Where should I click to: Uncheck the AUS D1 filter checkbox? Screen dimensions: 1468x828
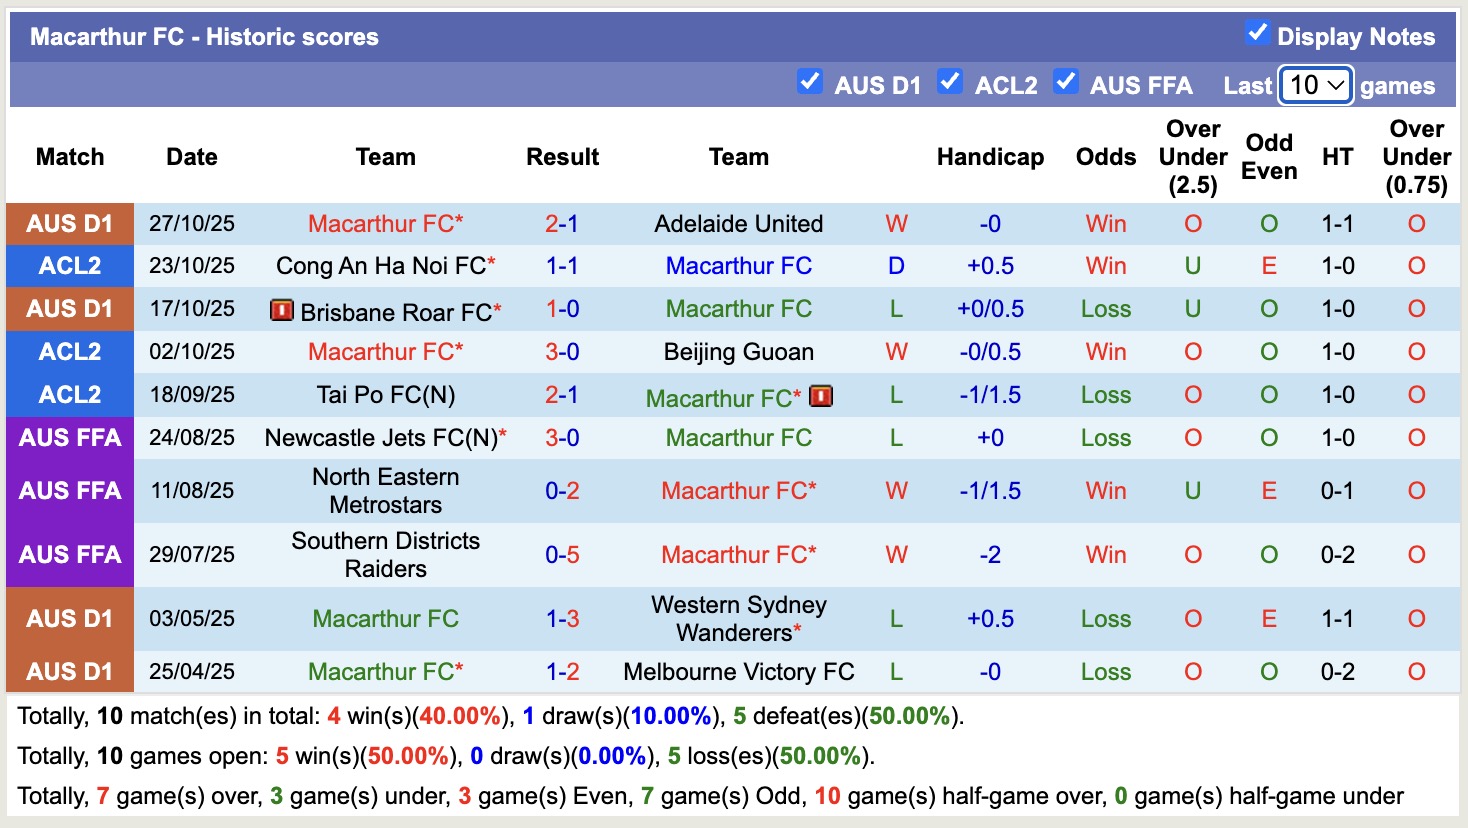[x=808, y=83]
